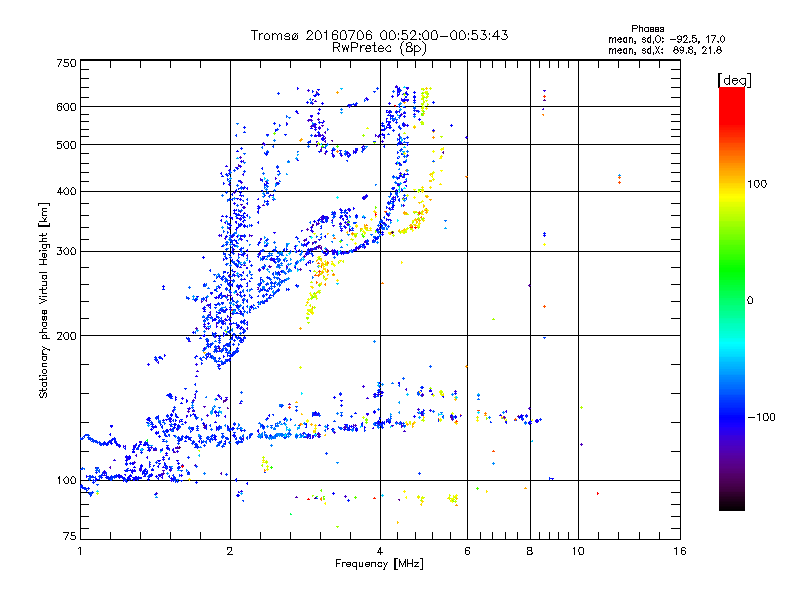Click the 8 MHz frequency tick label
This screenshot has height=600, width=800.
click(530, 551)
